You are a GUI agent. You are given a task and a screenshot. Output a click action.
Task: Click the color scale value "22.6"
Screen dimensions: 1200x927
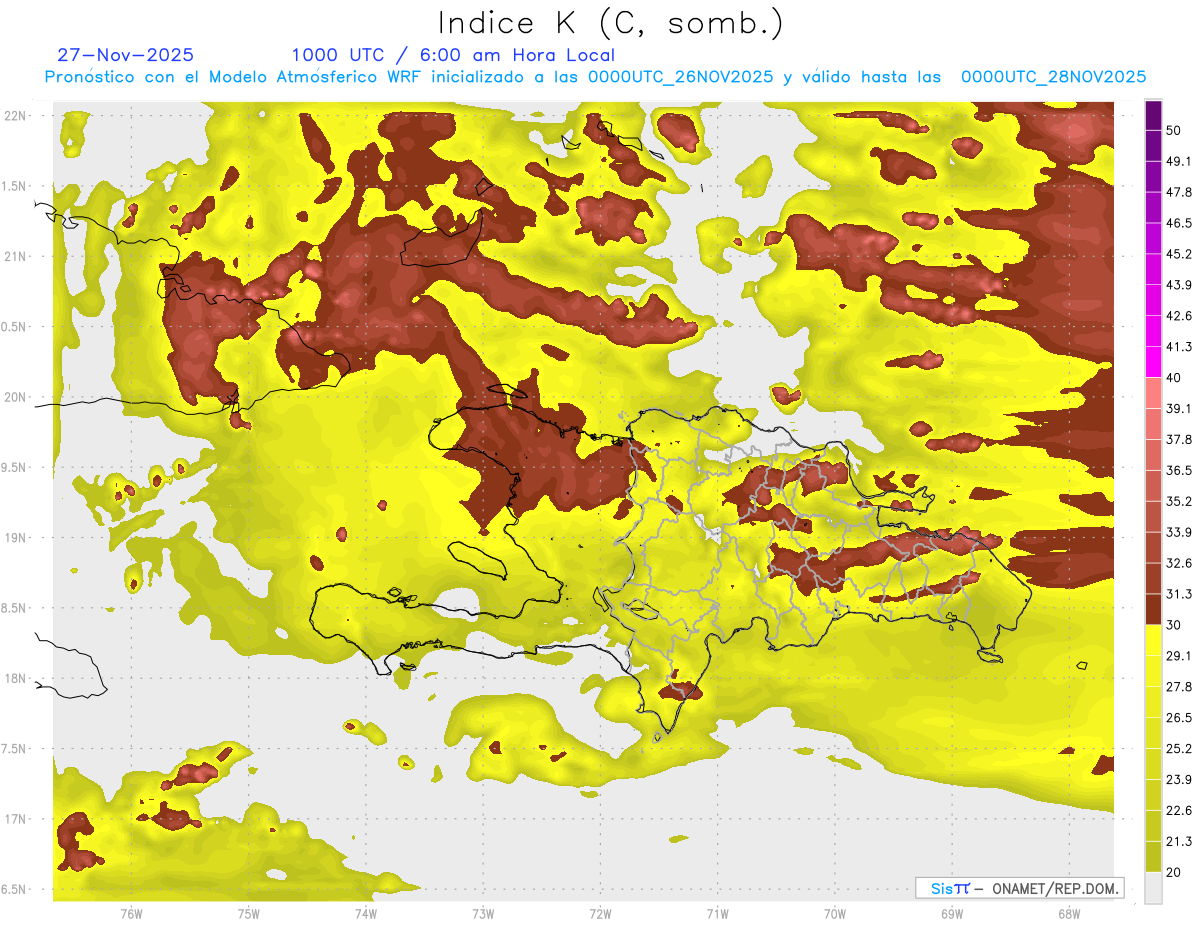click(x=1179, y=811)
